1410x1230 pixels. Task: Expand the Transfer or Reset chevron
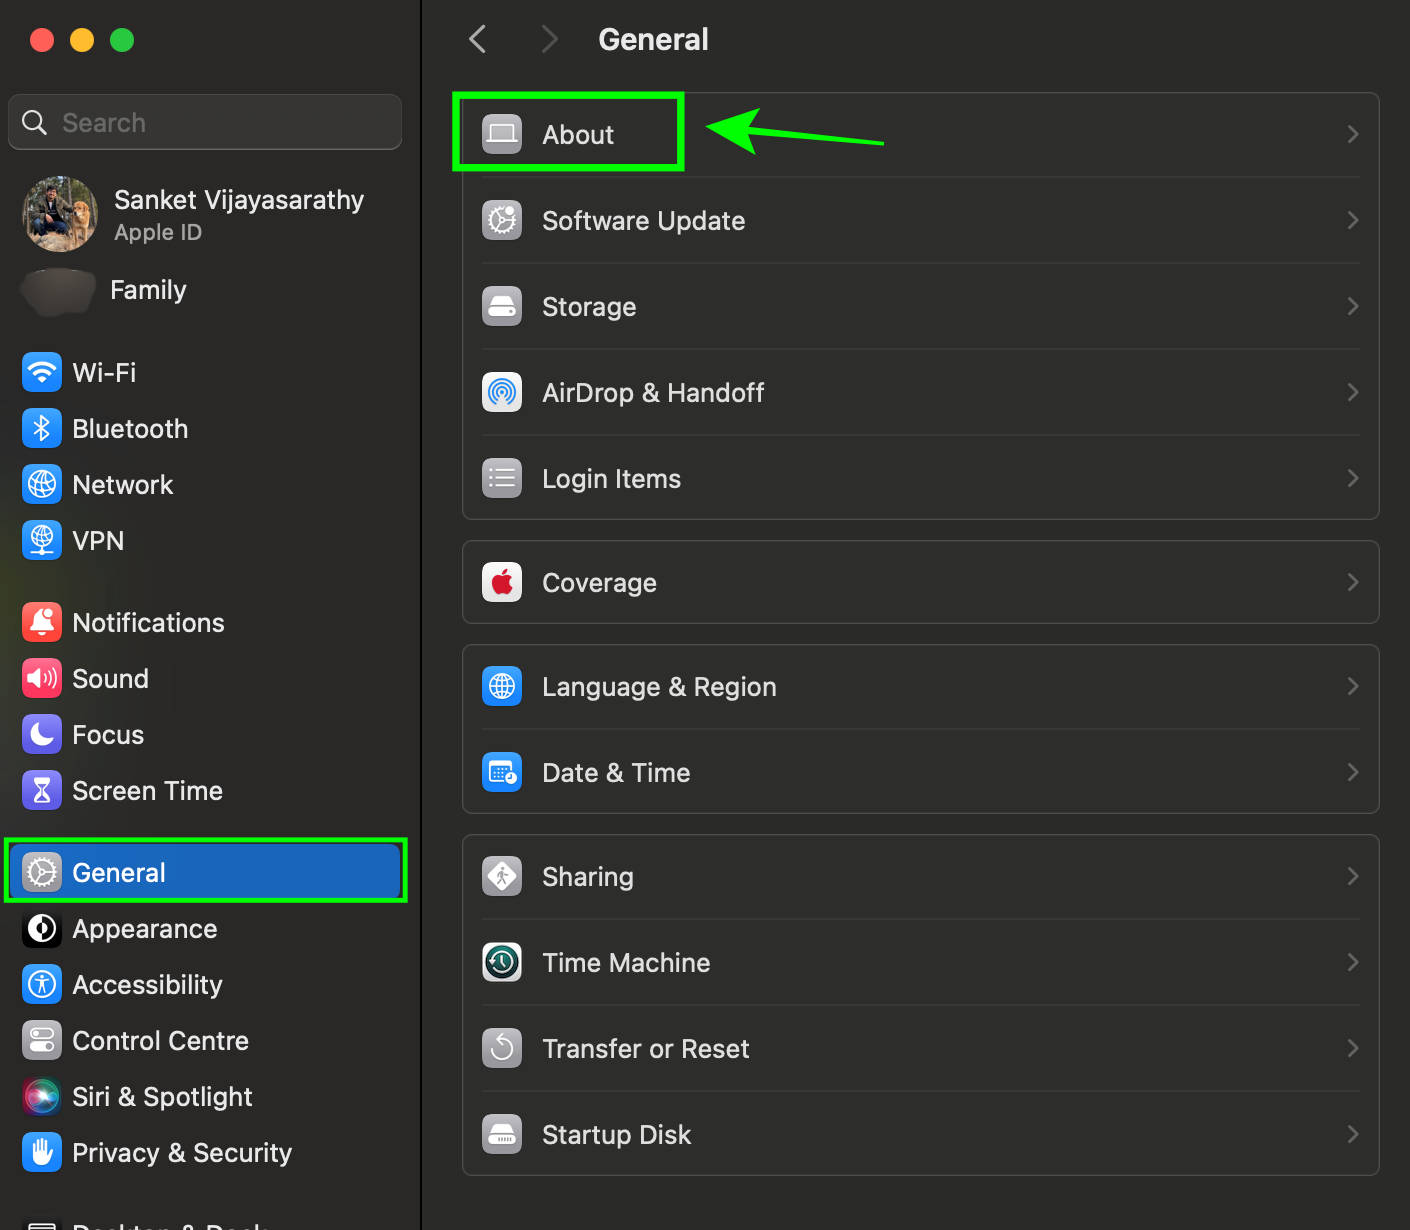(x=1352, y=1048)
